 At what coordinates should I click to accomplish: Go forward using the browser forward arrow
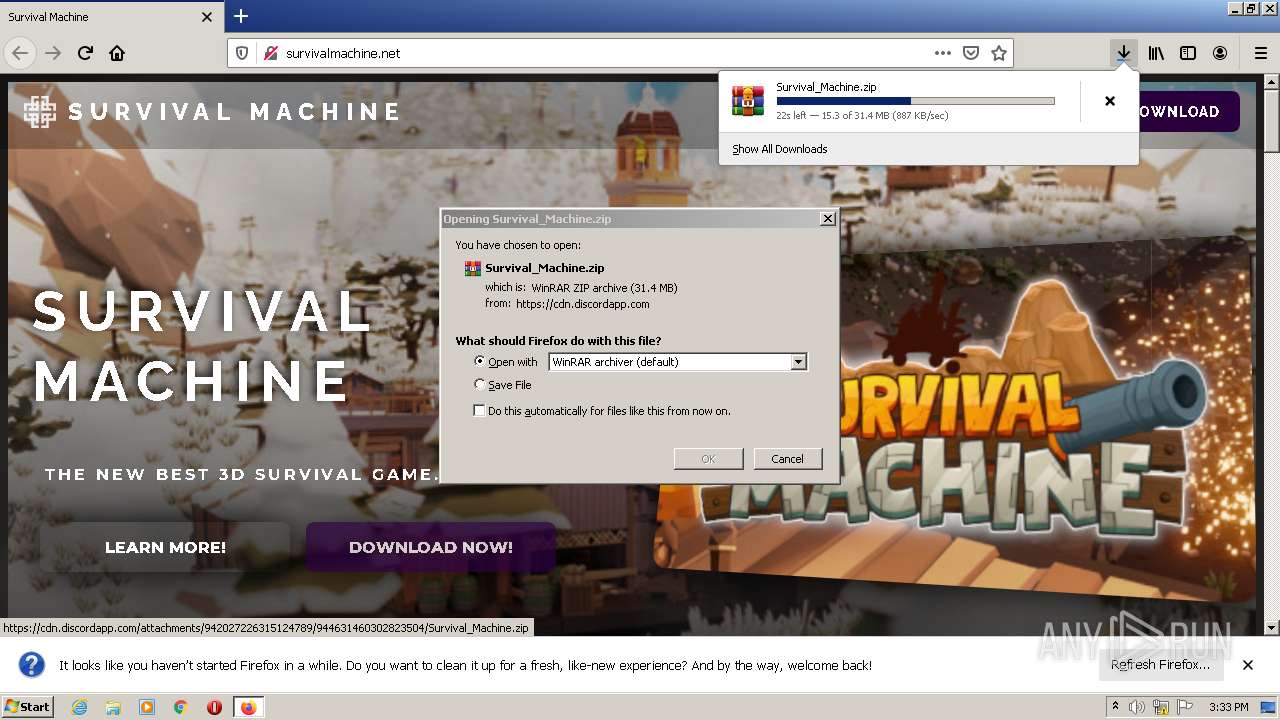pyautogui.click(x=53, y=53)
